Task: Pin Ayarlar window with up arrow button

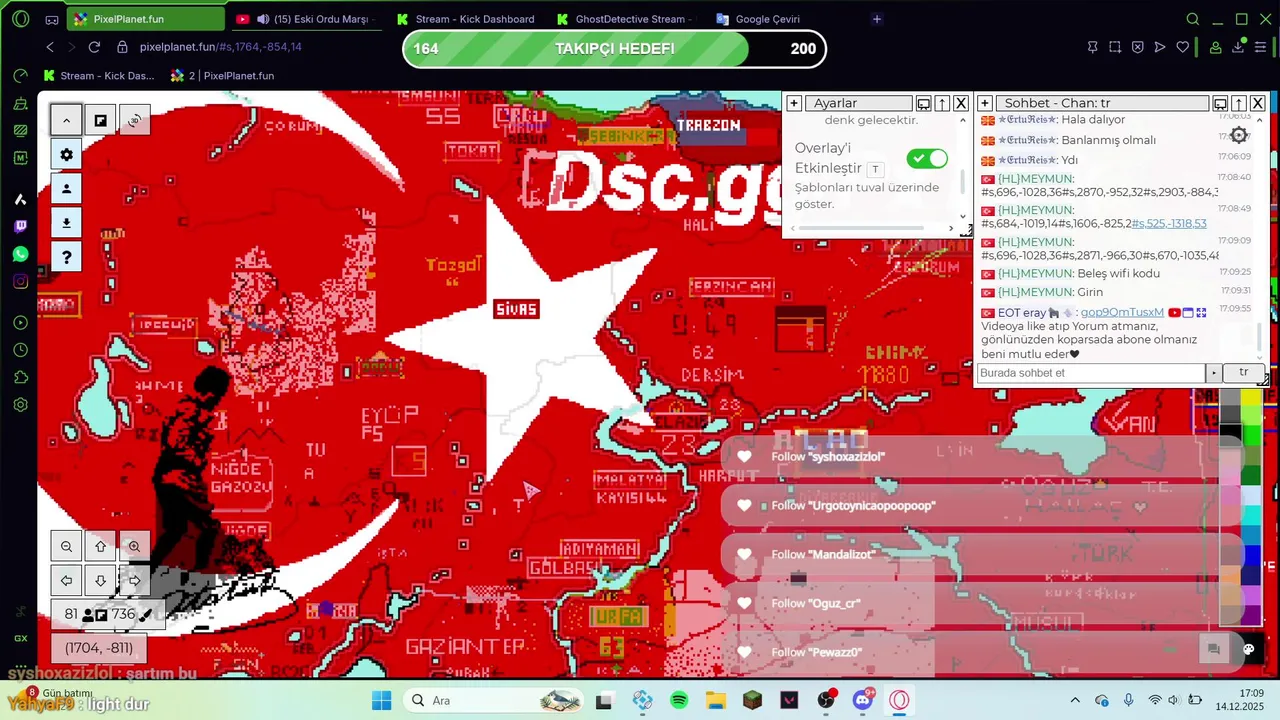Action: [x=942, y=103]
